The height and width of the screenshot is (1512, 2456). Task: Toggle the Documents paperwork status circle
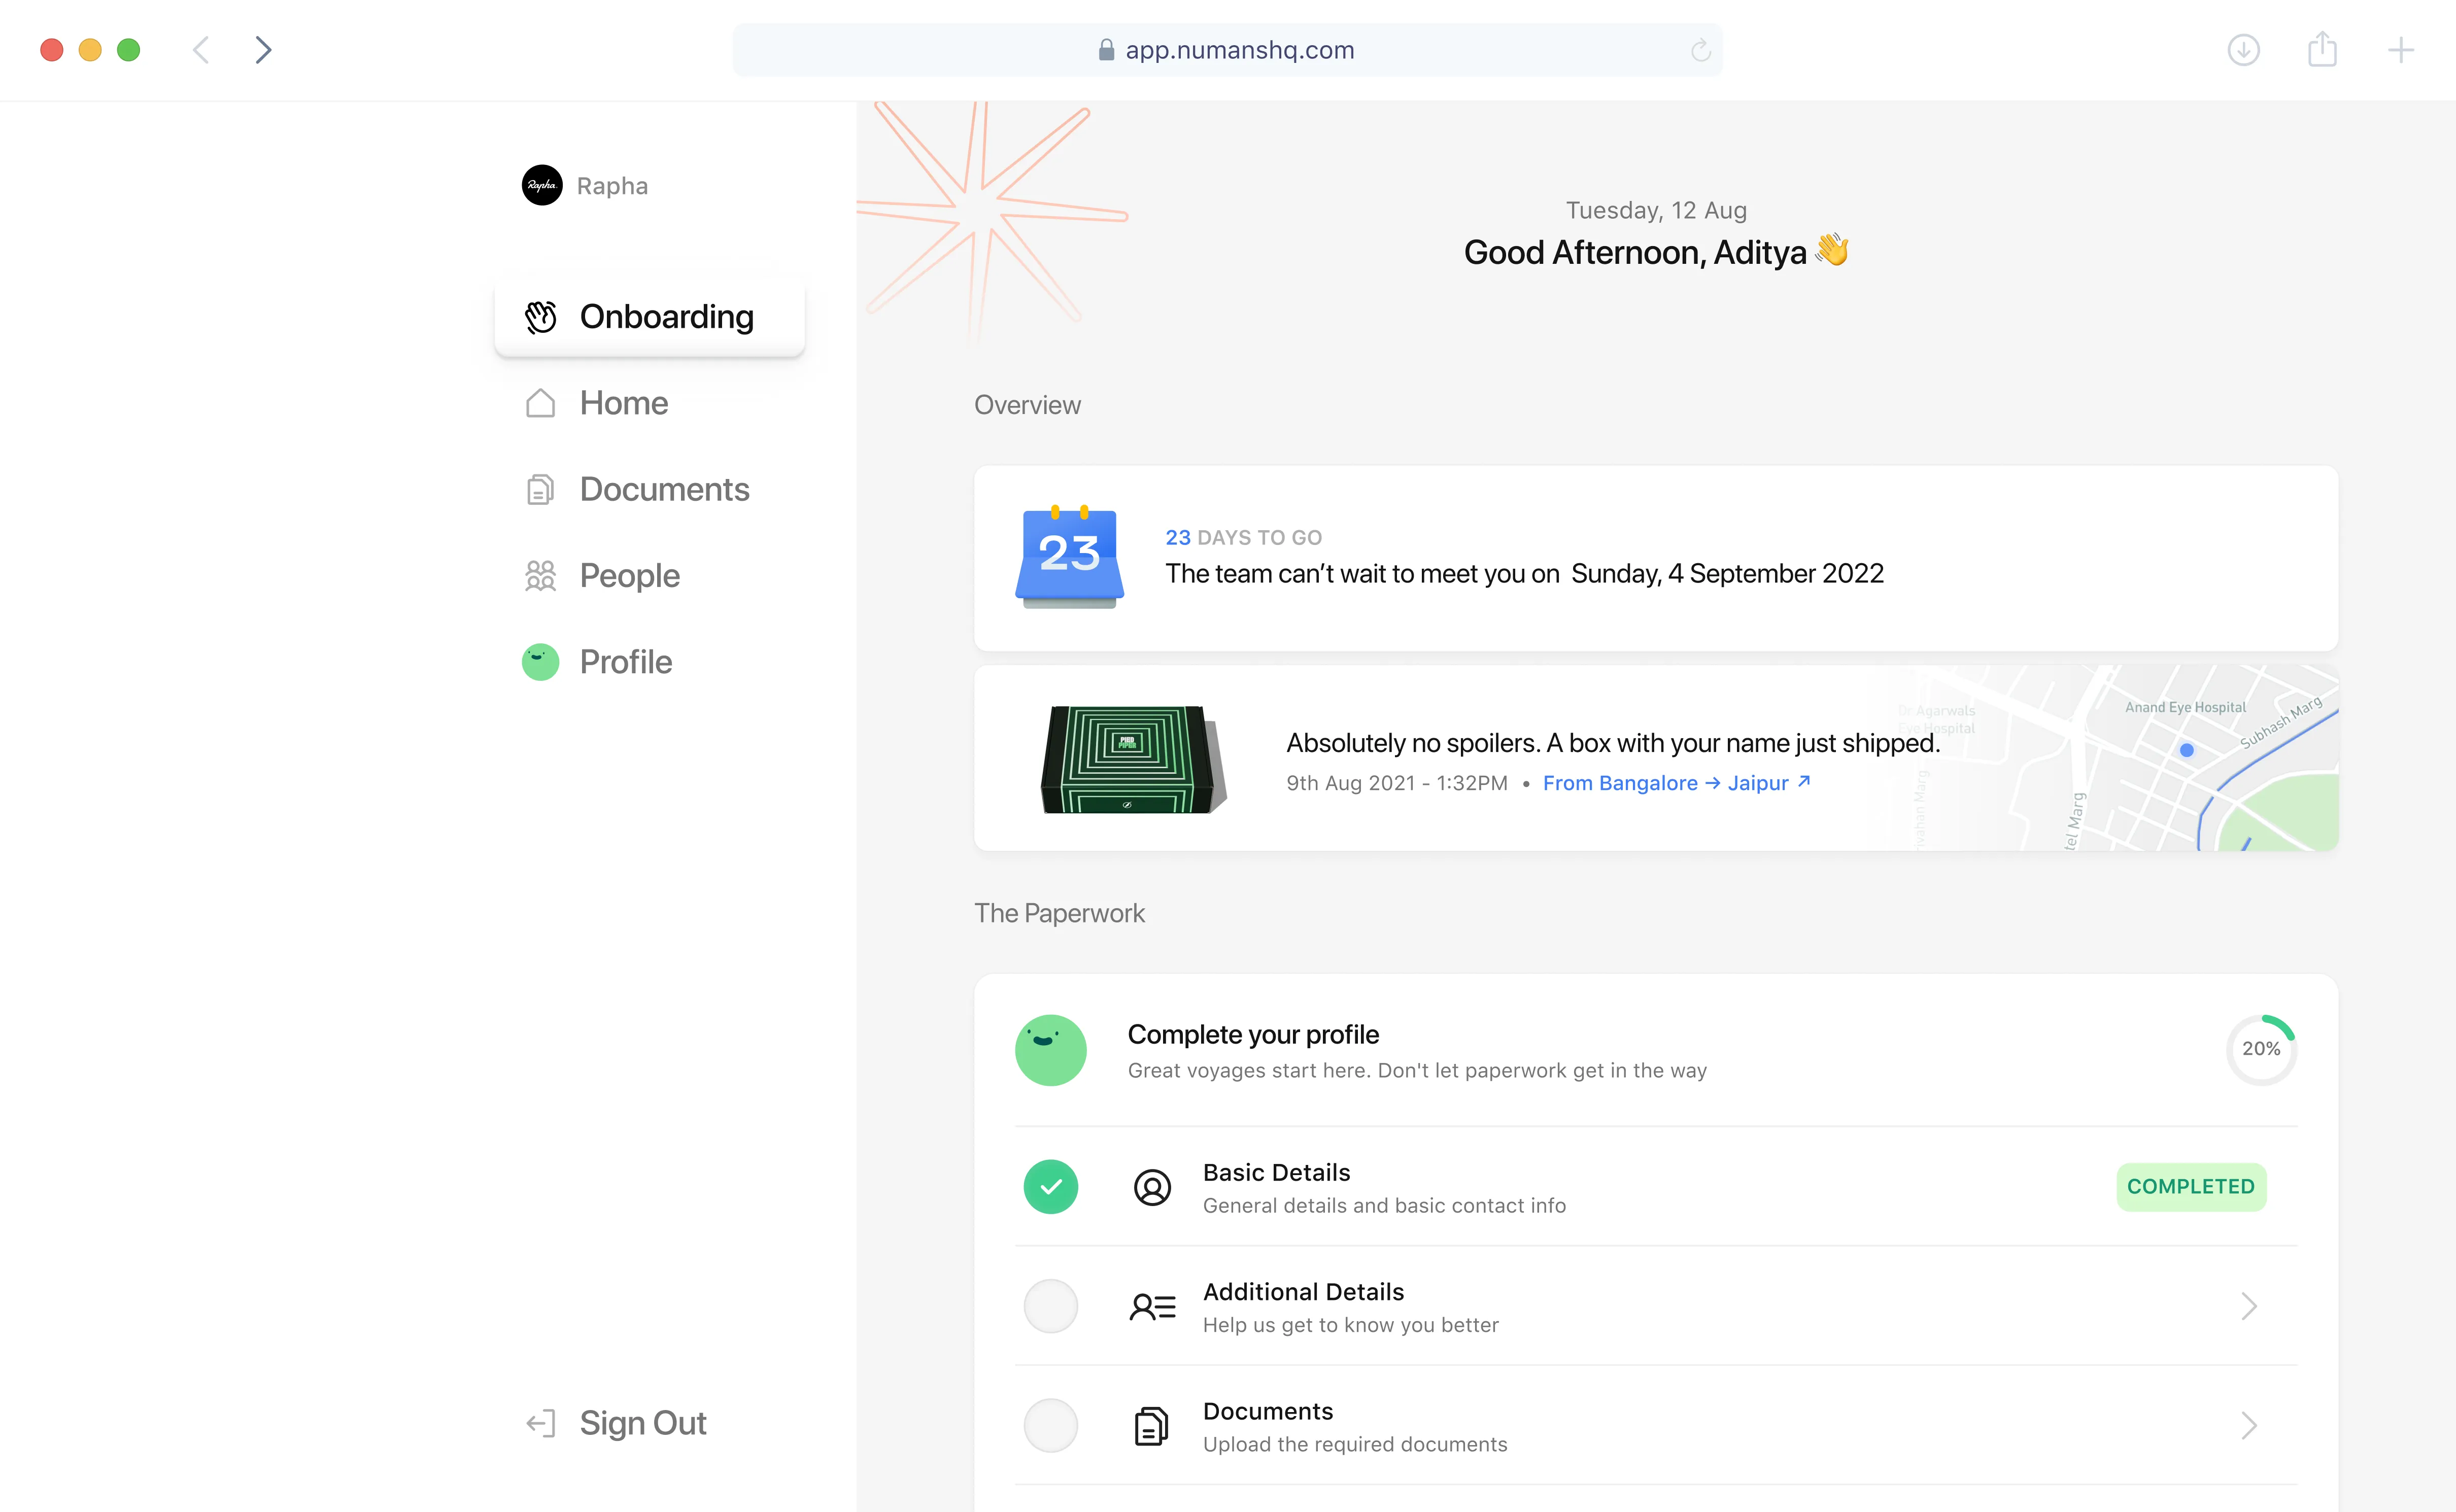coord(1050,1425)
